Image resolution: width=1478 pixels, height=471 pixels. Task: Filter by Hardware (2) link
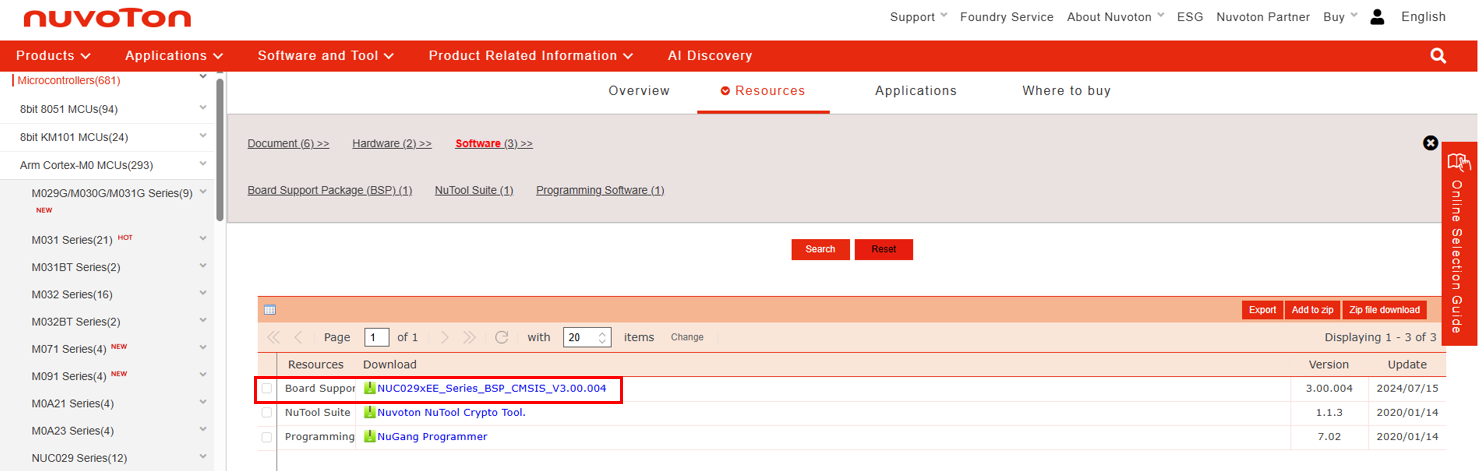pyautogui.click(x=392, y=144)
